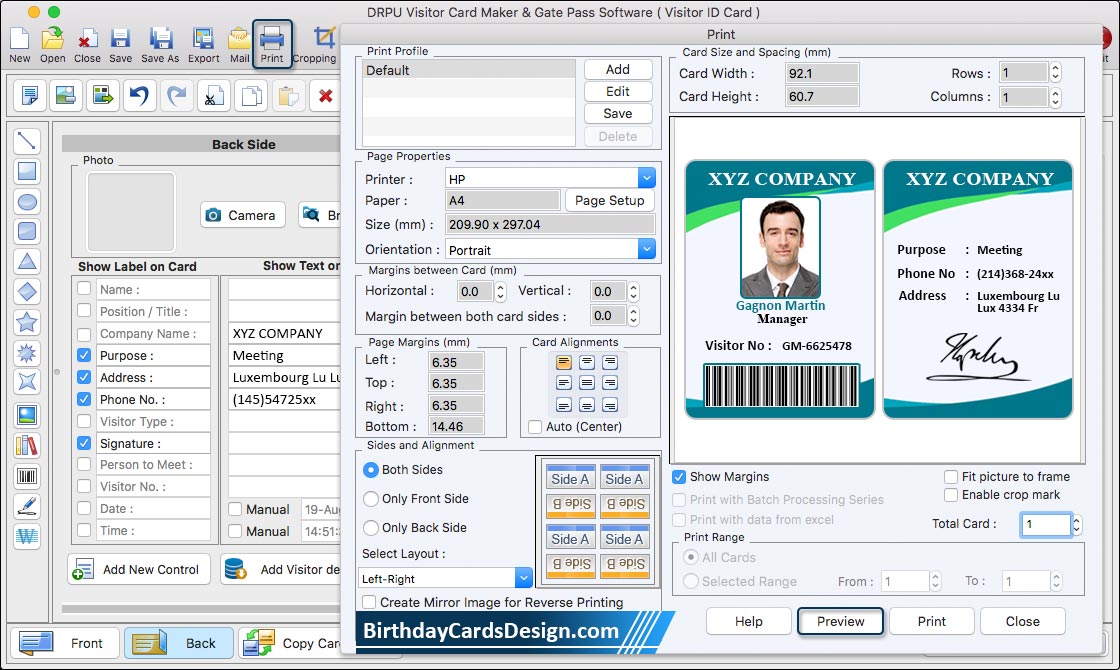Click the Help button
Image resolution: width=1120 pixels, height=670 pixels.
pos(749,621)
